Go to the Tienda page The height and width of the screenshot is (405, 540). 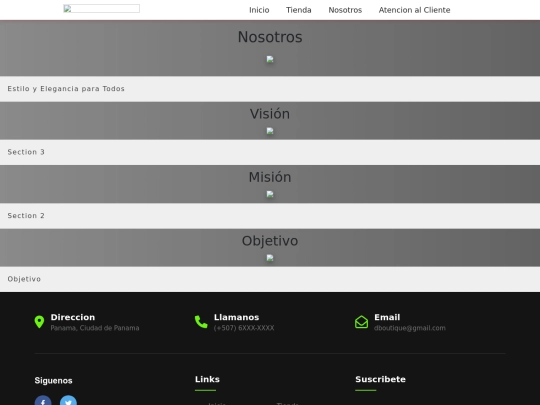[x=299, y=10]
